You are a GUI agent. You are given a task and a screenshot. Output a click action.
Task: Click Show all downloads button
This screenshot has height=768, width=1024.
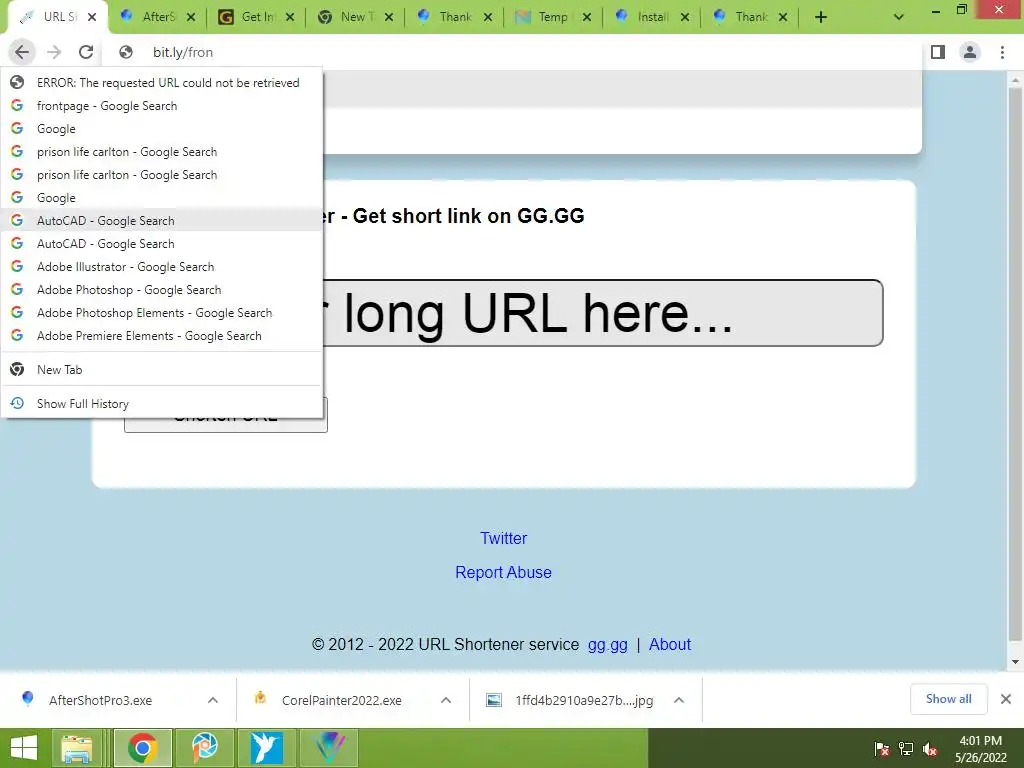coord(948,699)
